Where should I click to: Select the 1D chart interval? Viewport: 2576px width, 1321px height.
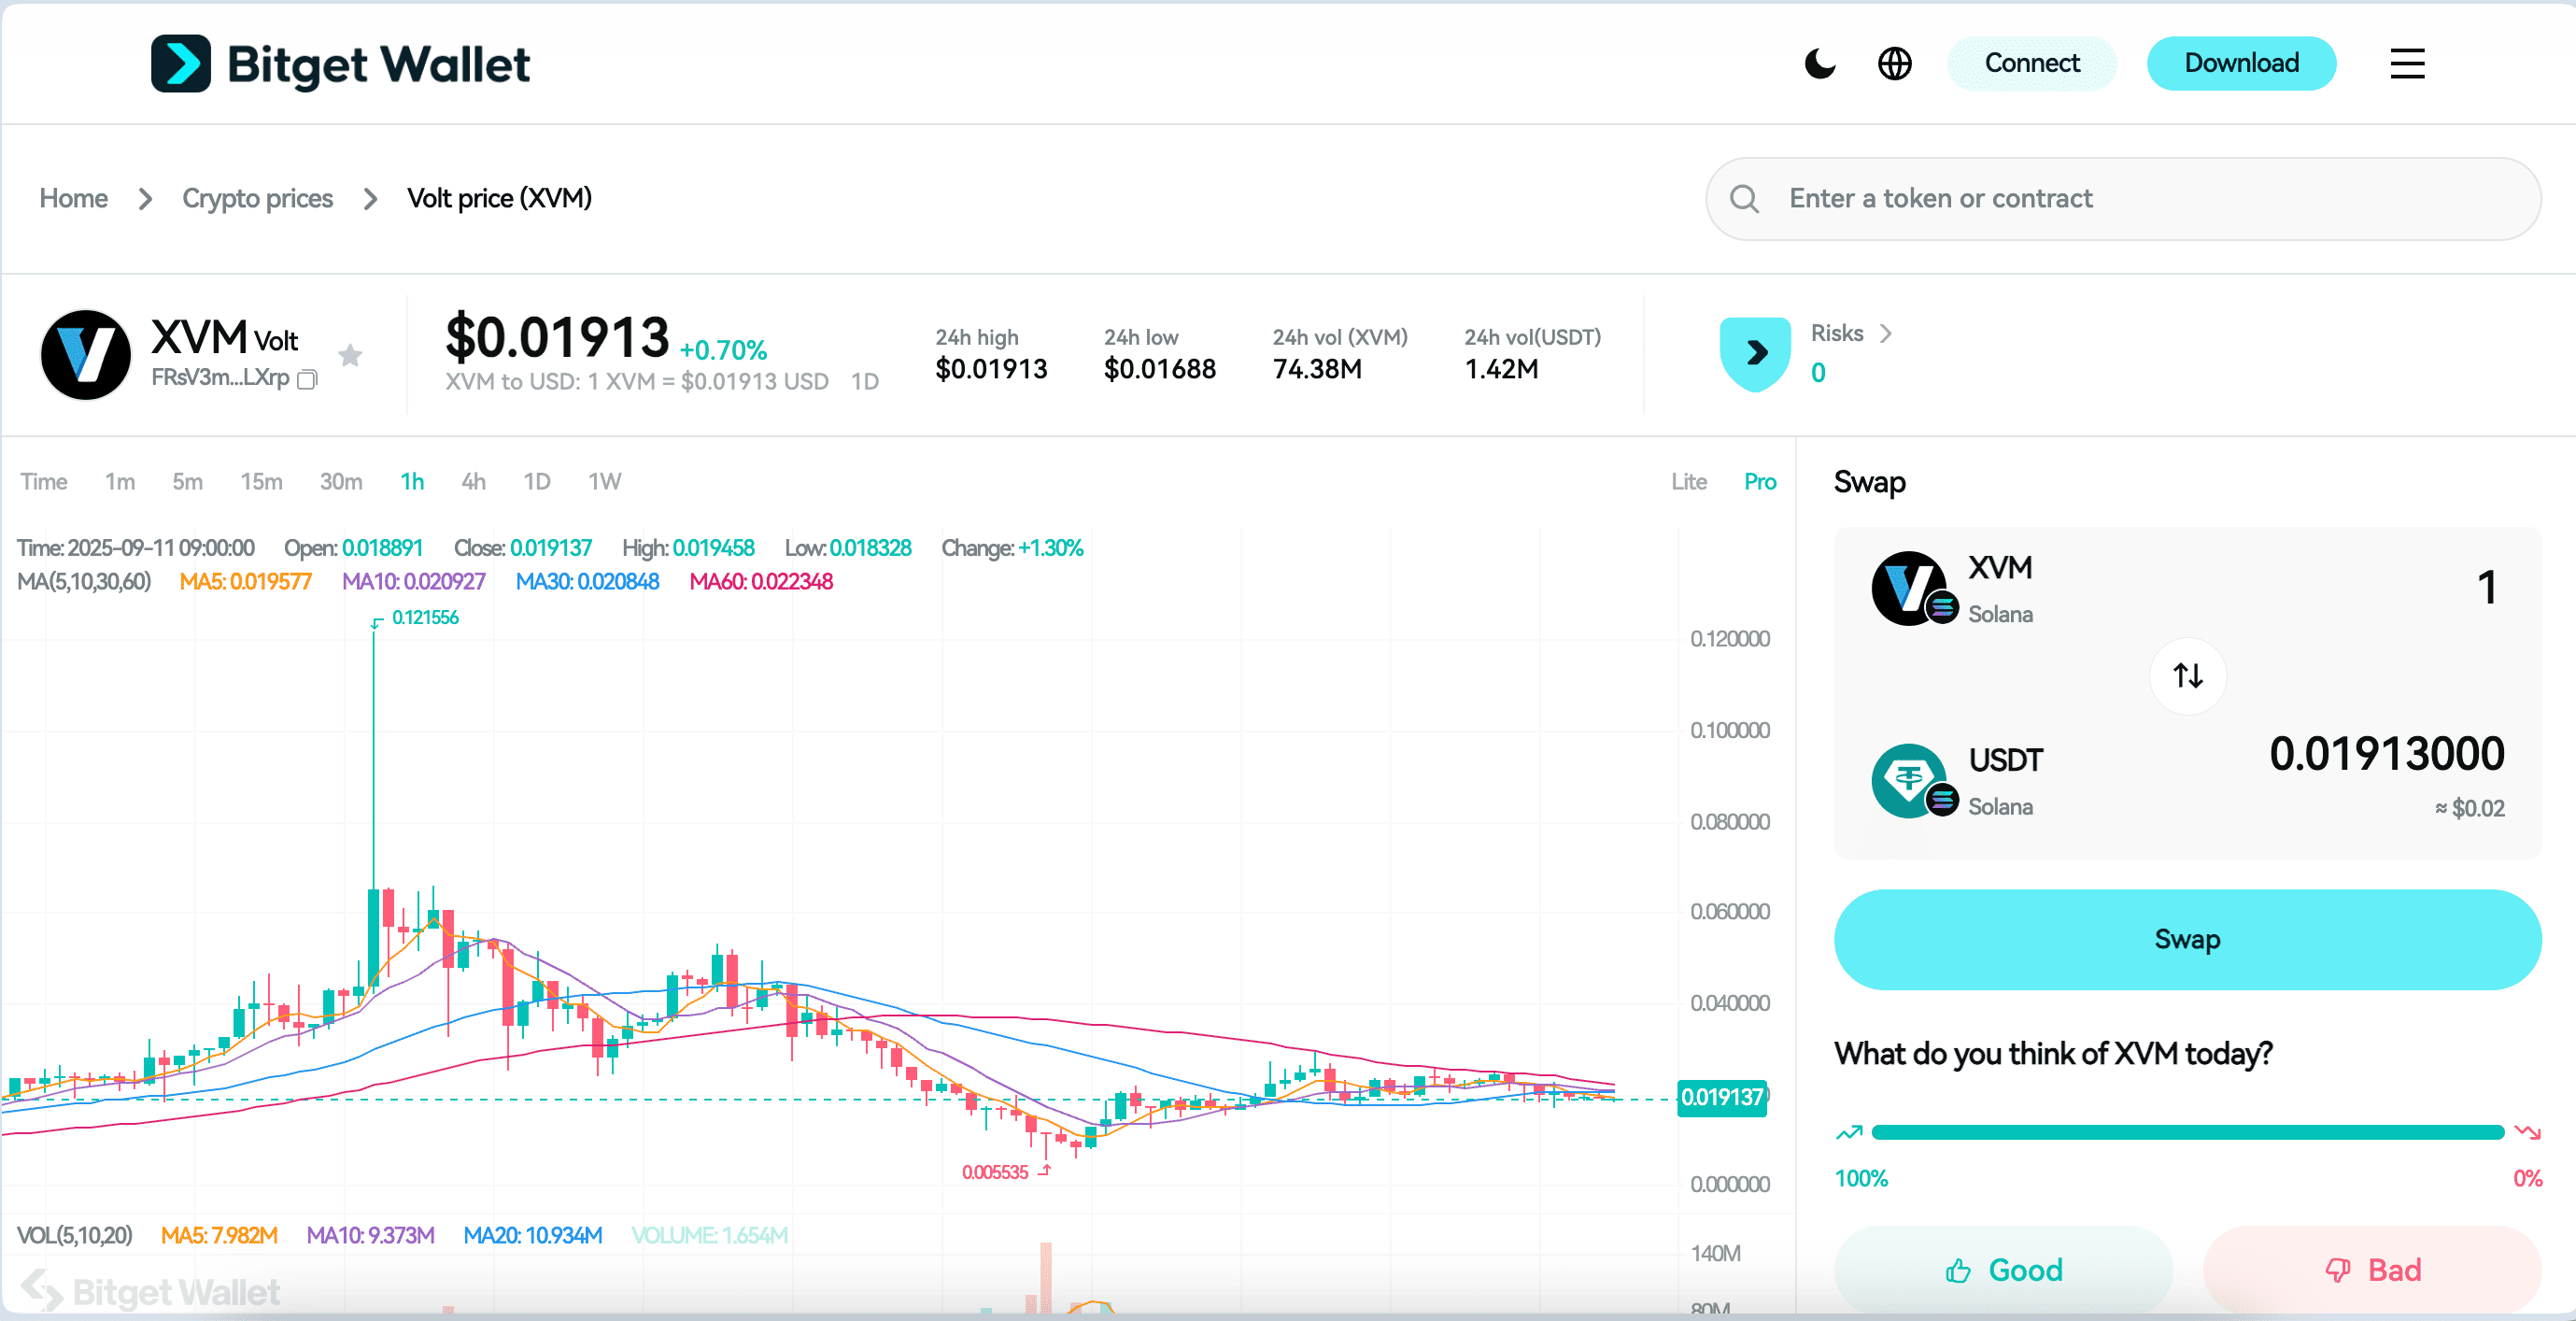537,482
